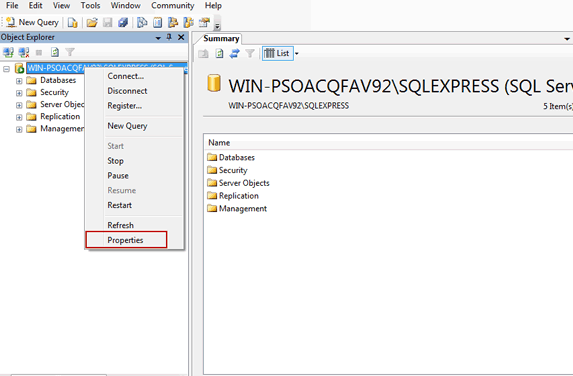Expand the Security tree node
This screenshot has width=573, height=376.
19,93
